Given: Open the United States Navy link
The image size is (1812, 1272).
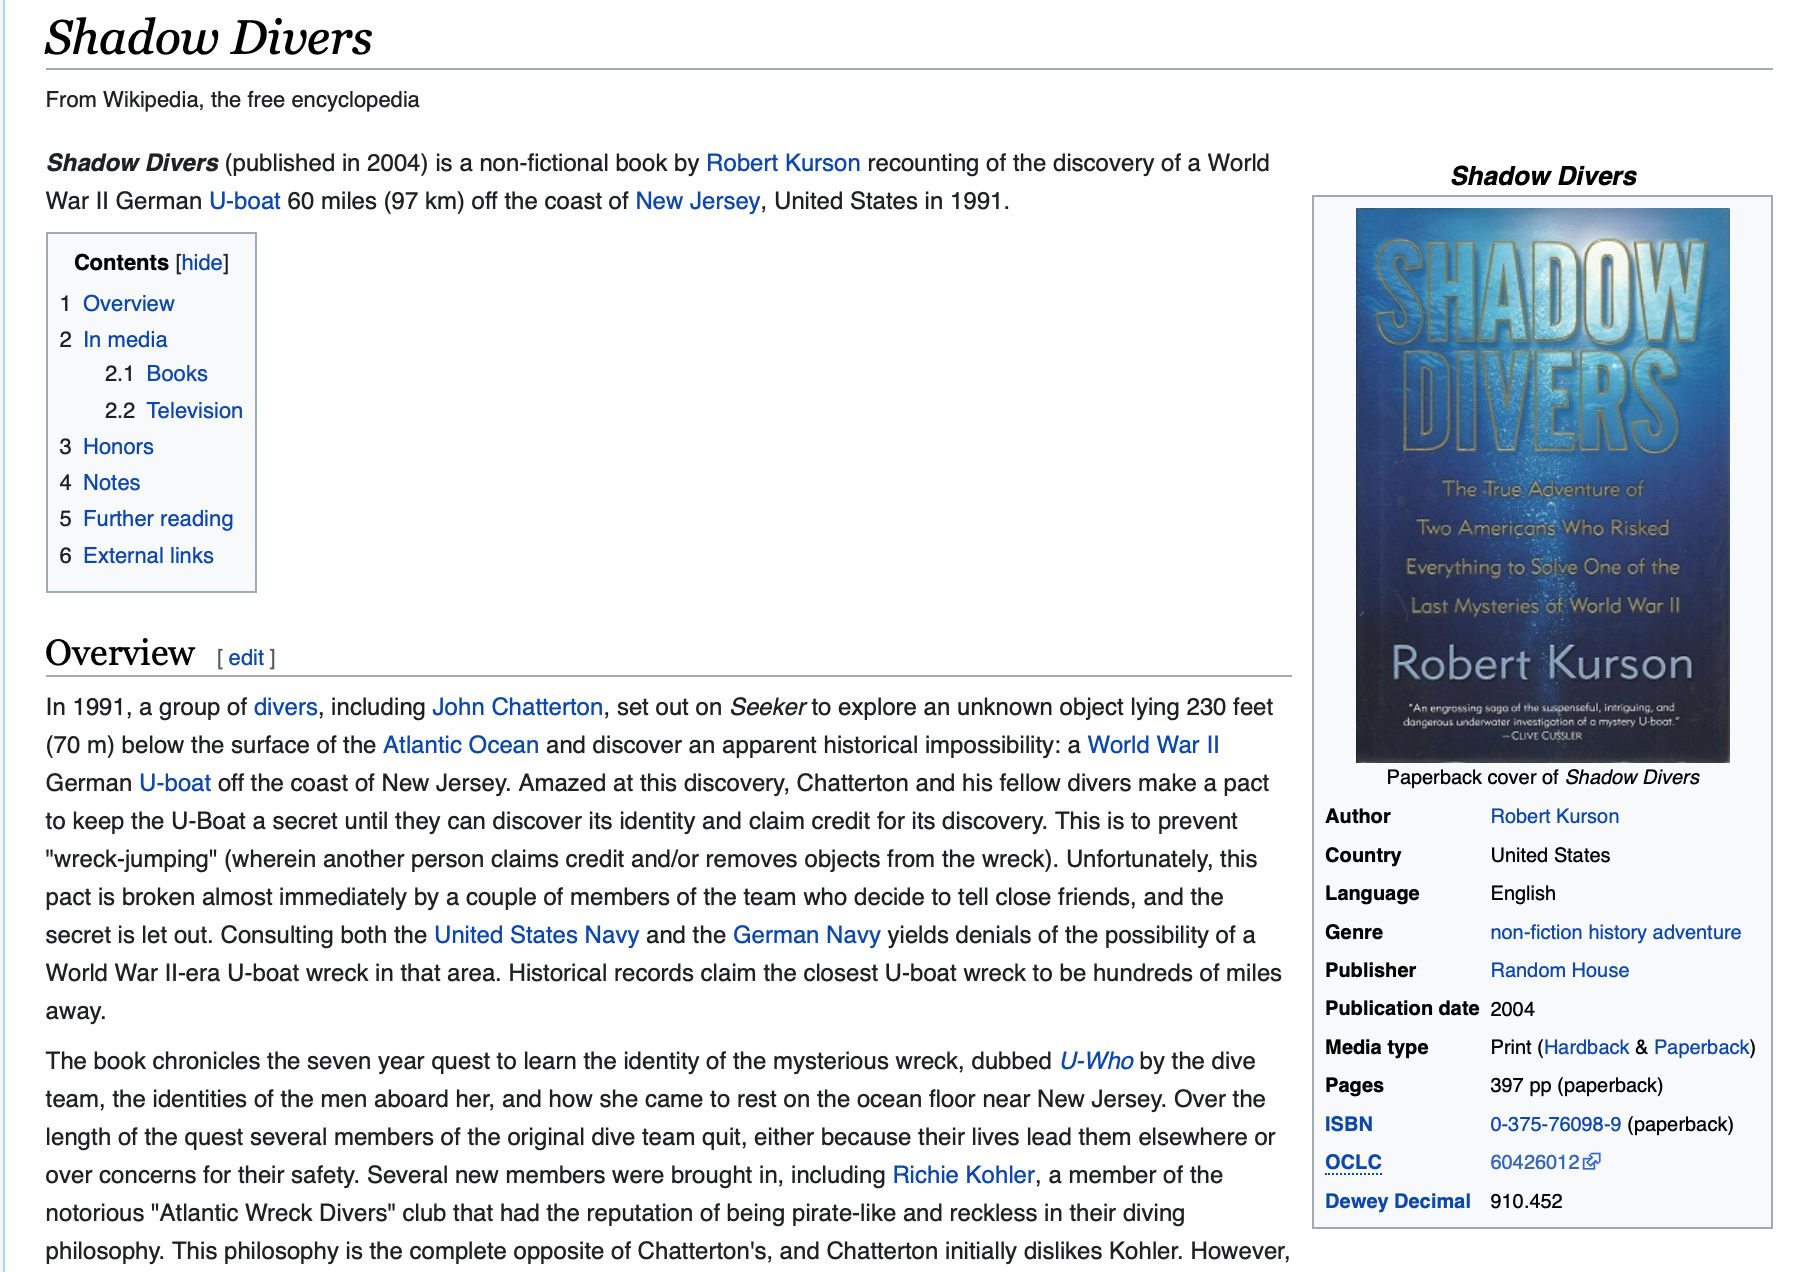Looking at the screenshot, I should point(536,935).
